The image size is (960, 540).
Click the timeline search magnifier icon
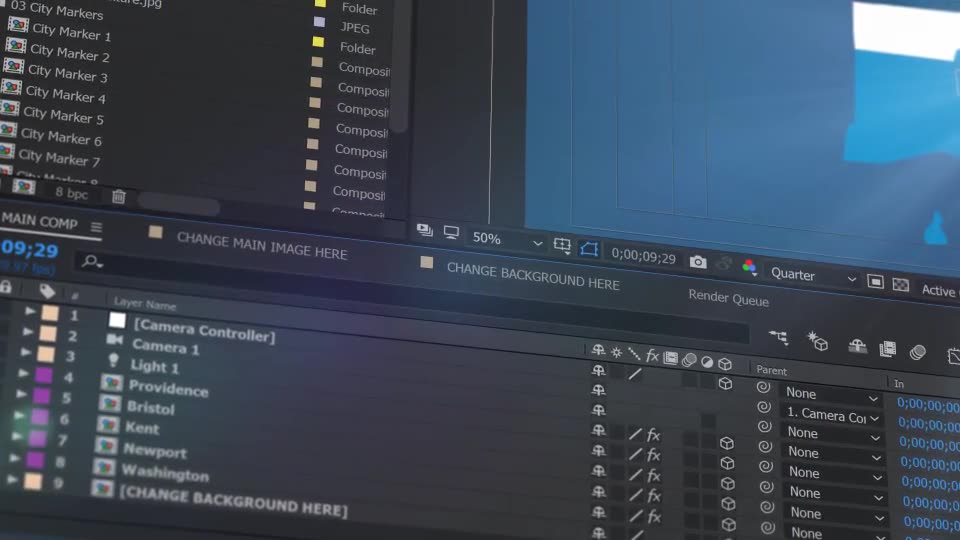92,261
